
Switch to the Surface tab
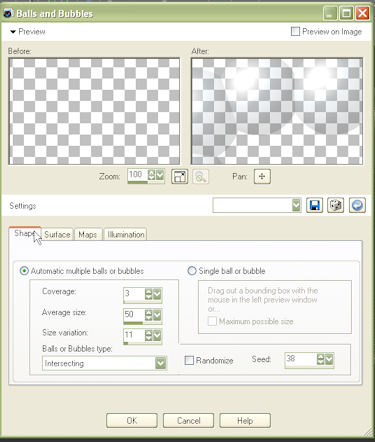point(57,234)
